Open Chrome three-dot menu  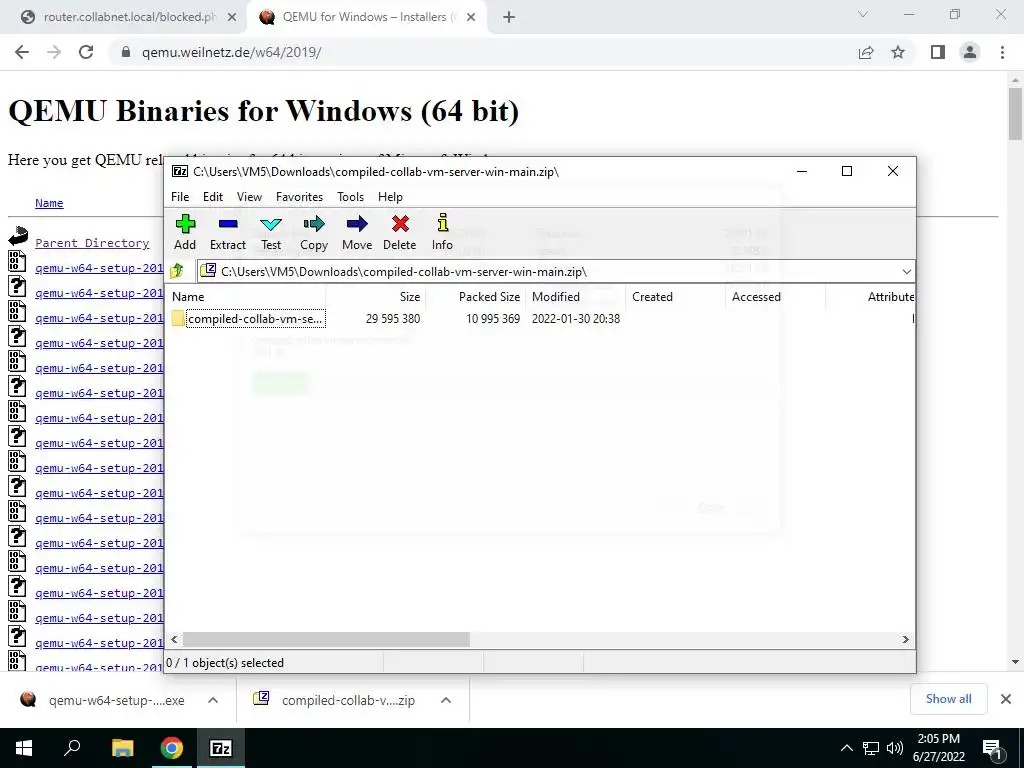point(1002,52)
